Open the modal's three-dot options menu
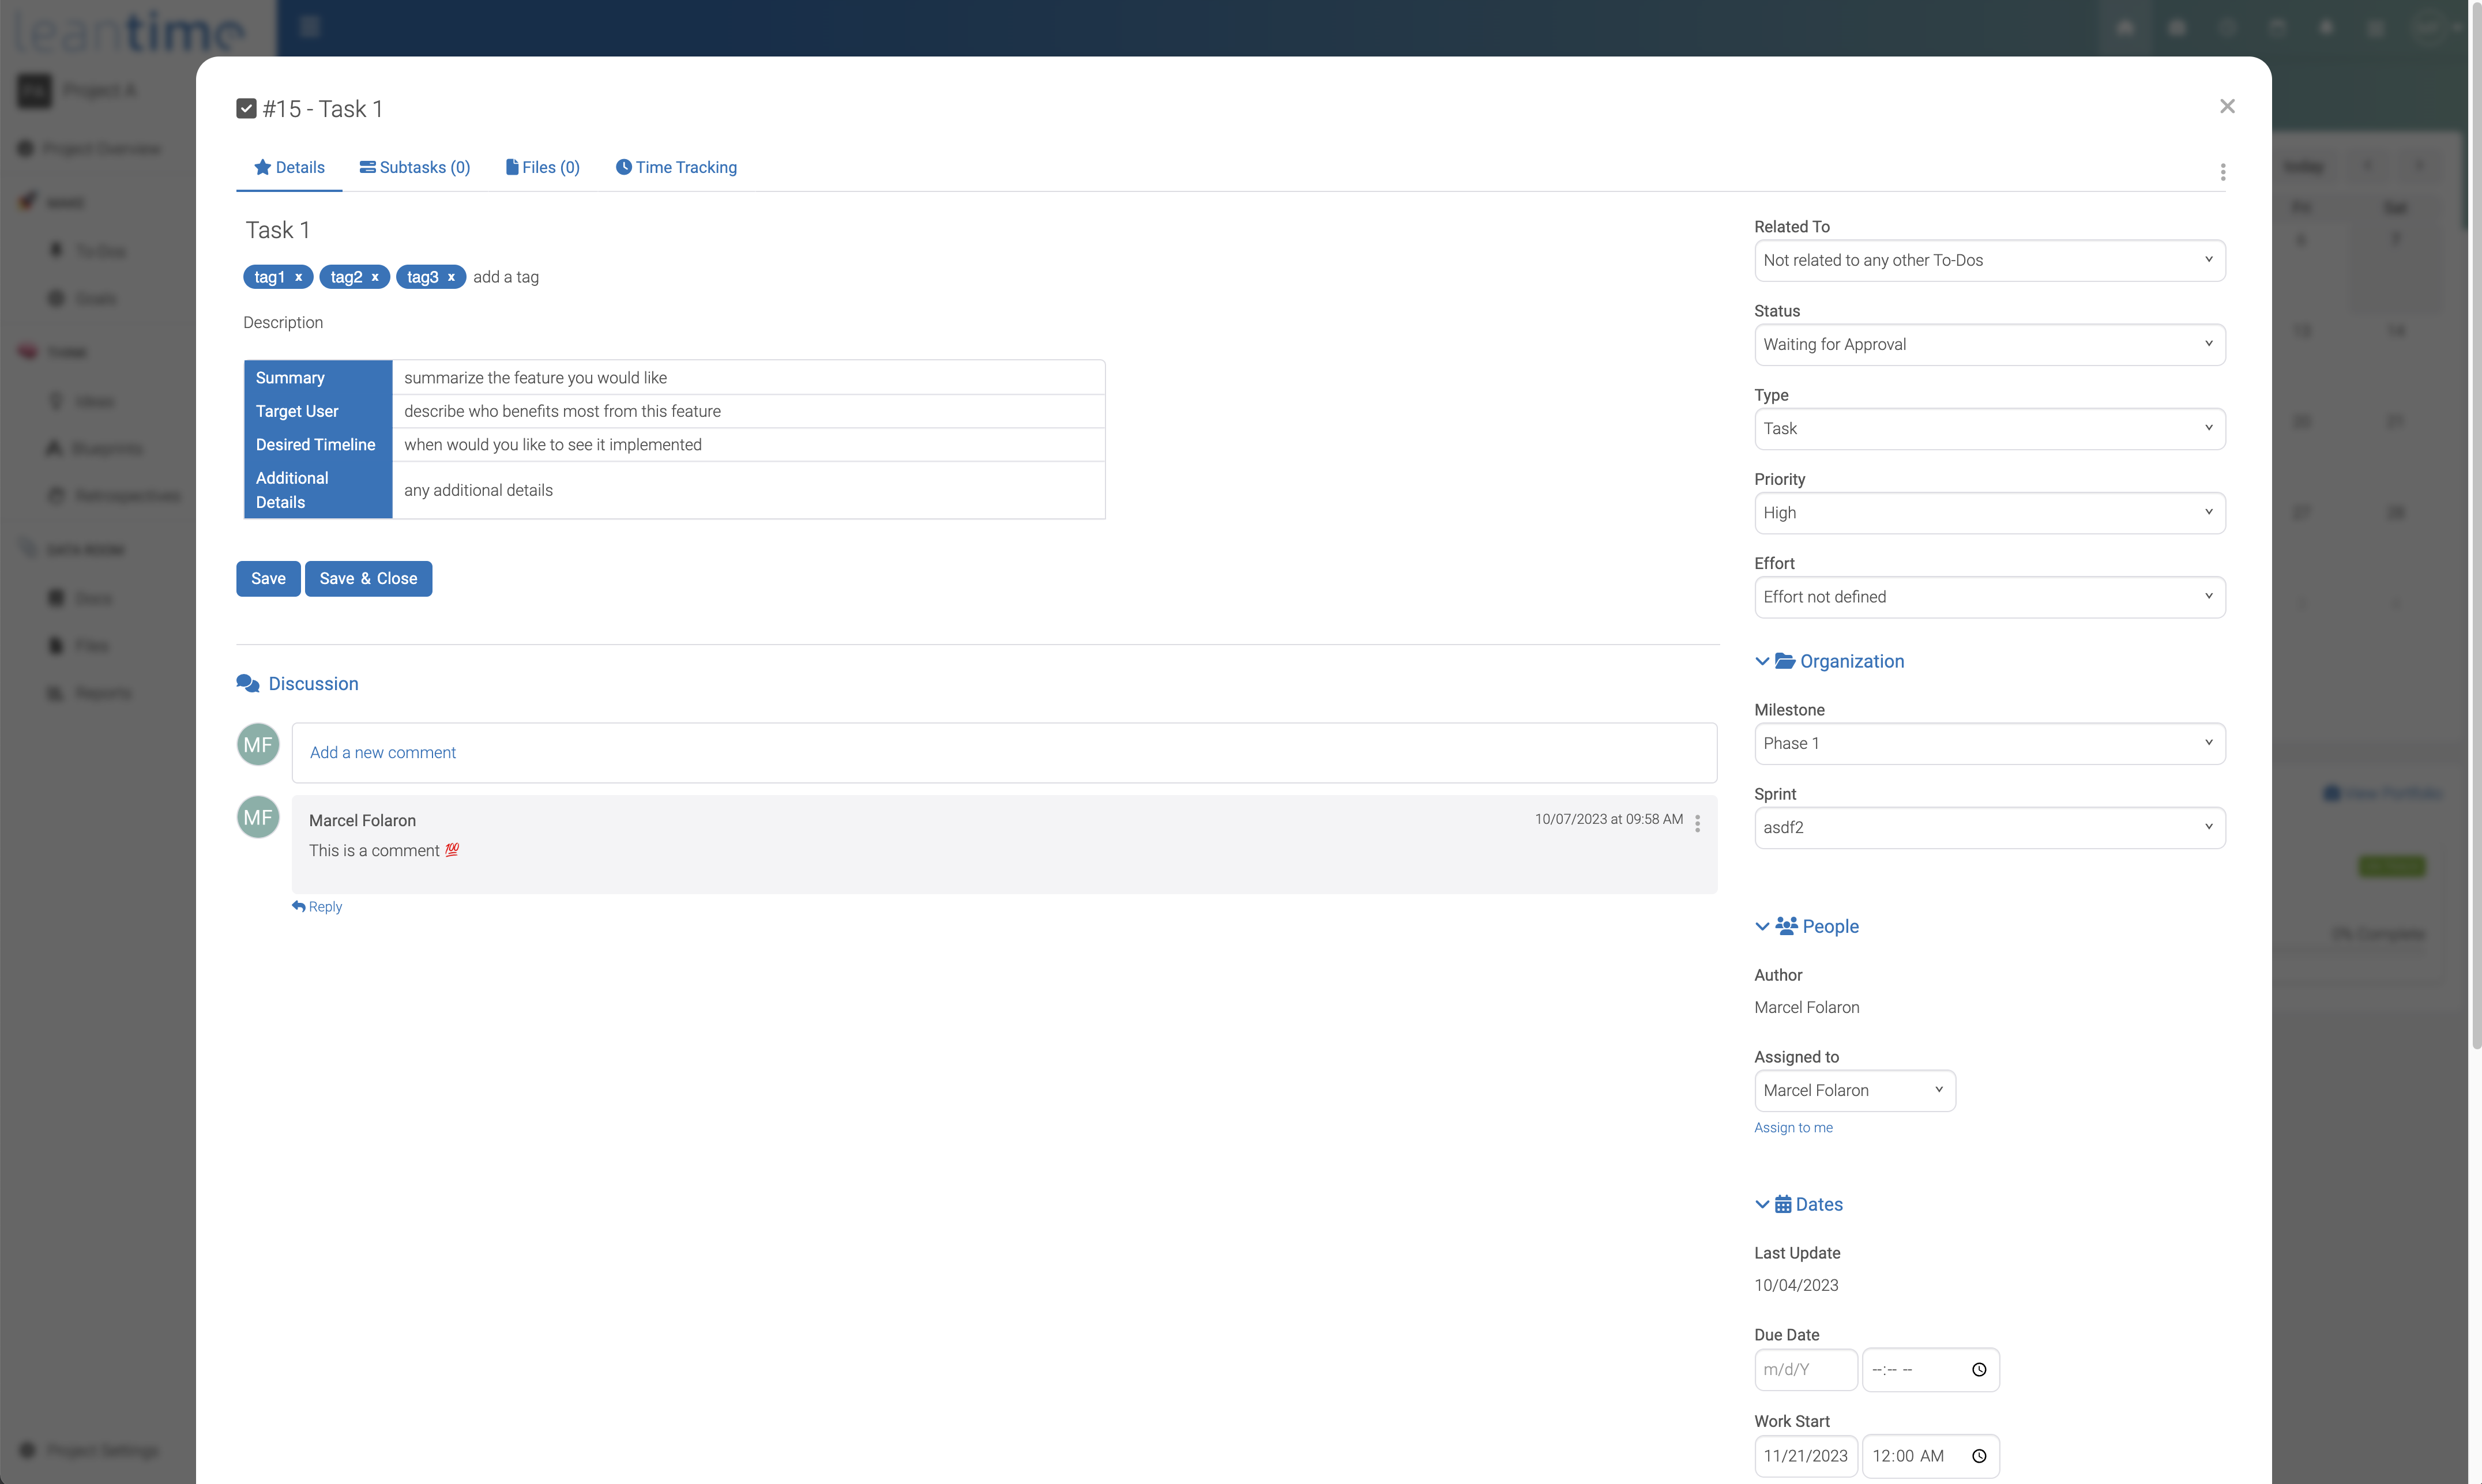This screenshot has width=2482, height=1484. [2222, 172]
